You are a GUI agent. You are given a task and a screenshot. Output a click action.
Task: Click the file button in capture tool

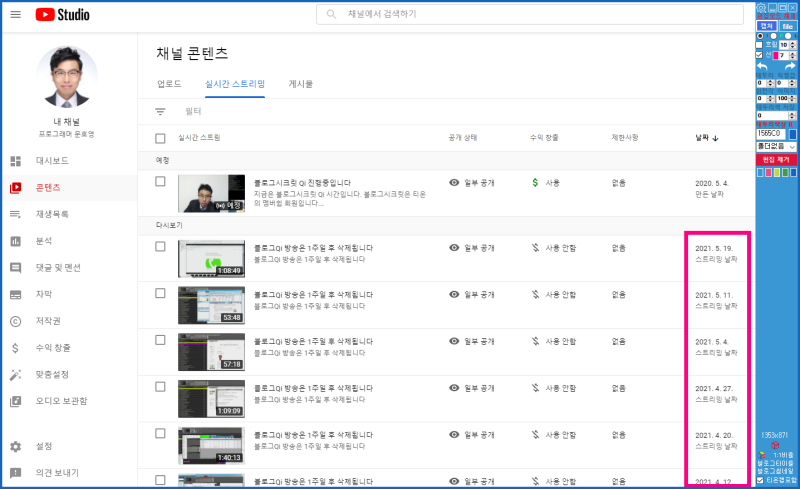click(x=788, y=26)
